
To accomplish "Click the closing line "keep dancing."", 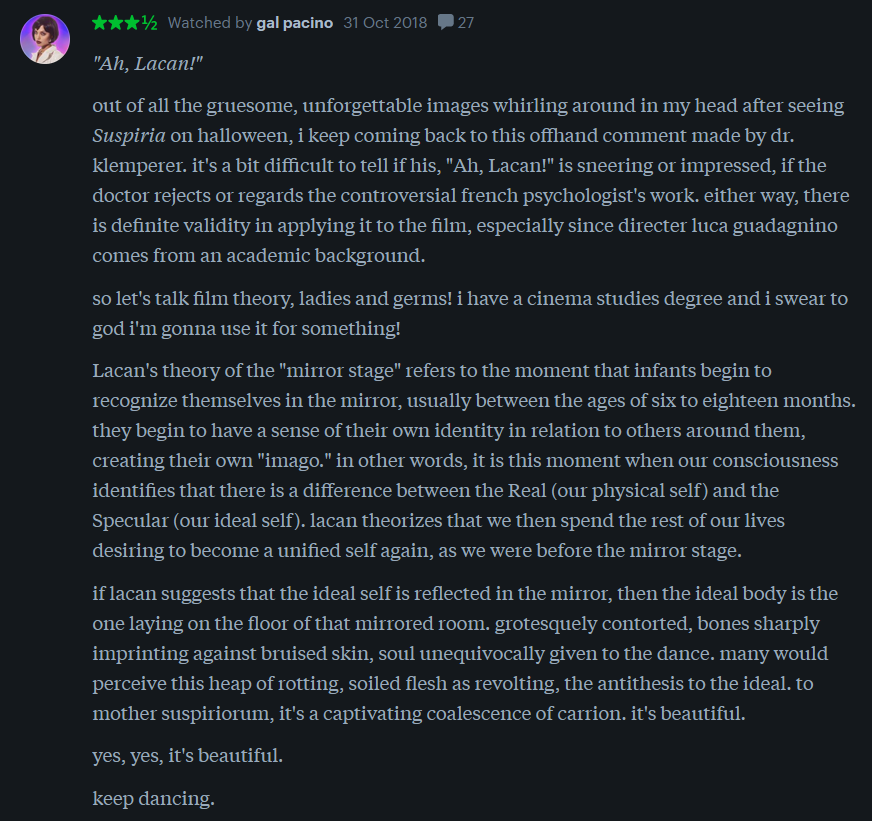I will (x=153, y=798).
